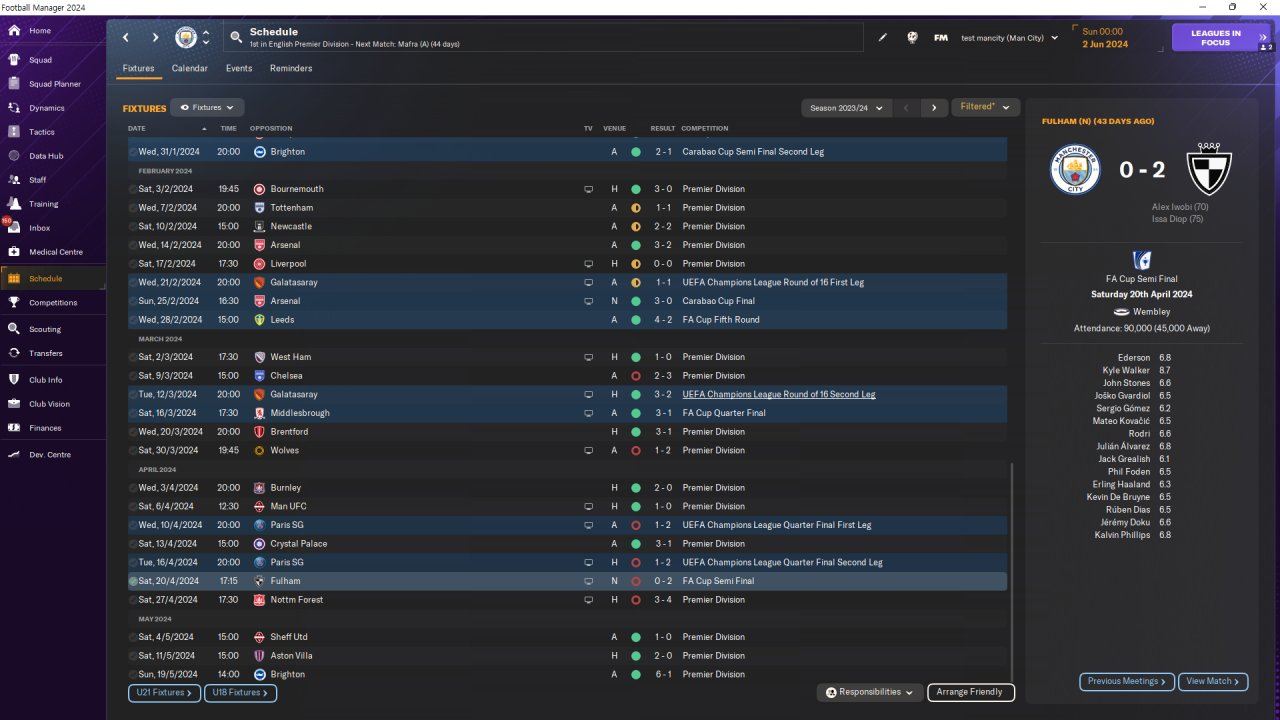The image size is (1280, 720).
Task: Switch to the Calendar tab
Action: [x=190, y=69]
